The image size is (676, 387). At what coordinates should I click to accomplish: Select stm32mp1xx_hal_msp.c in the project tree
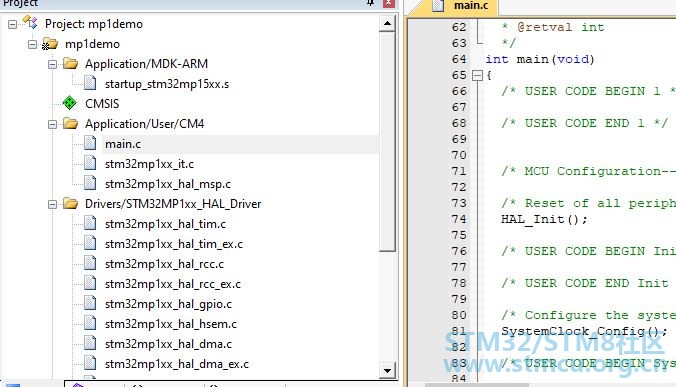pos(168,184)
